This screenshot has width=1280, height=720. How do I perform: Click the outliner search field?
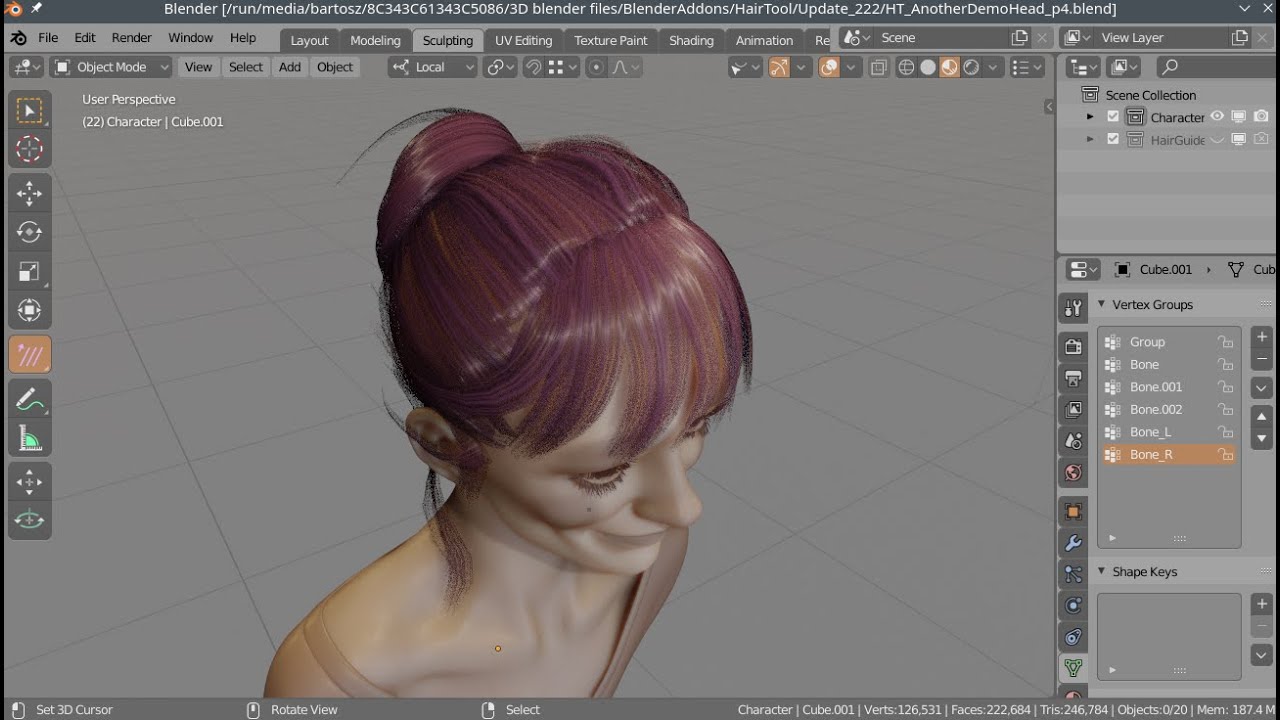pos(1215,67)
